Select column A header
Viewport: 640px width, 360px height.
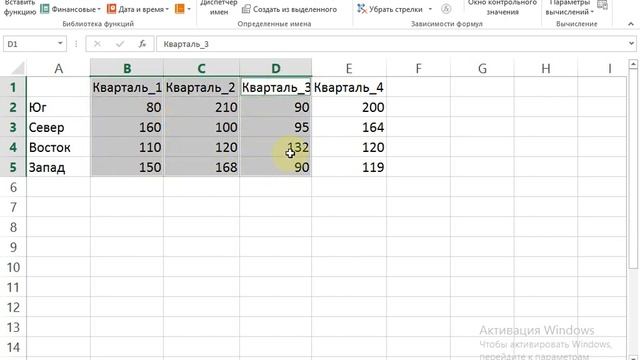(x=58, y=68)
